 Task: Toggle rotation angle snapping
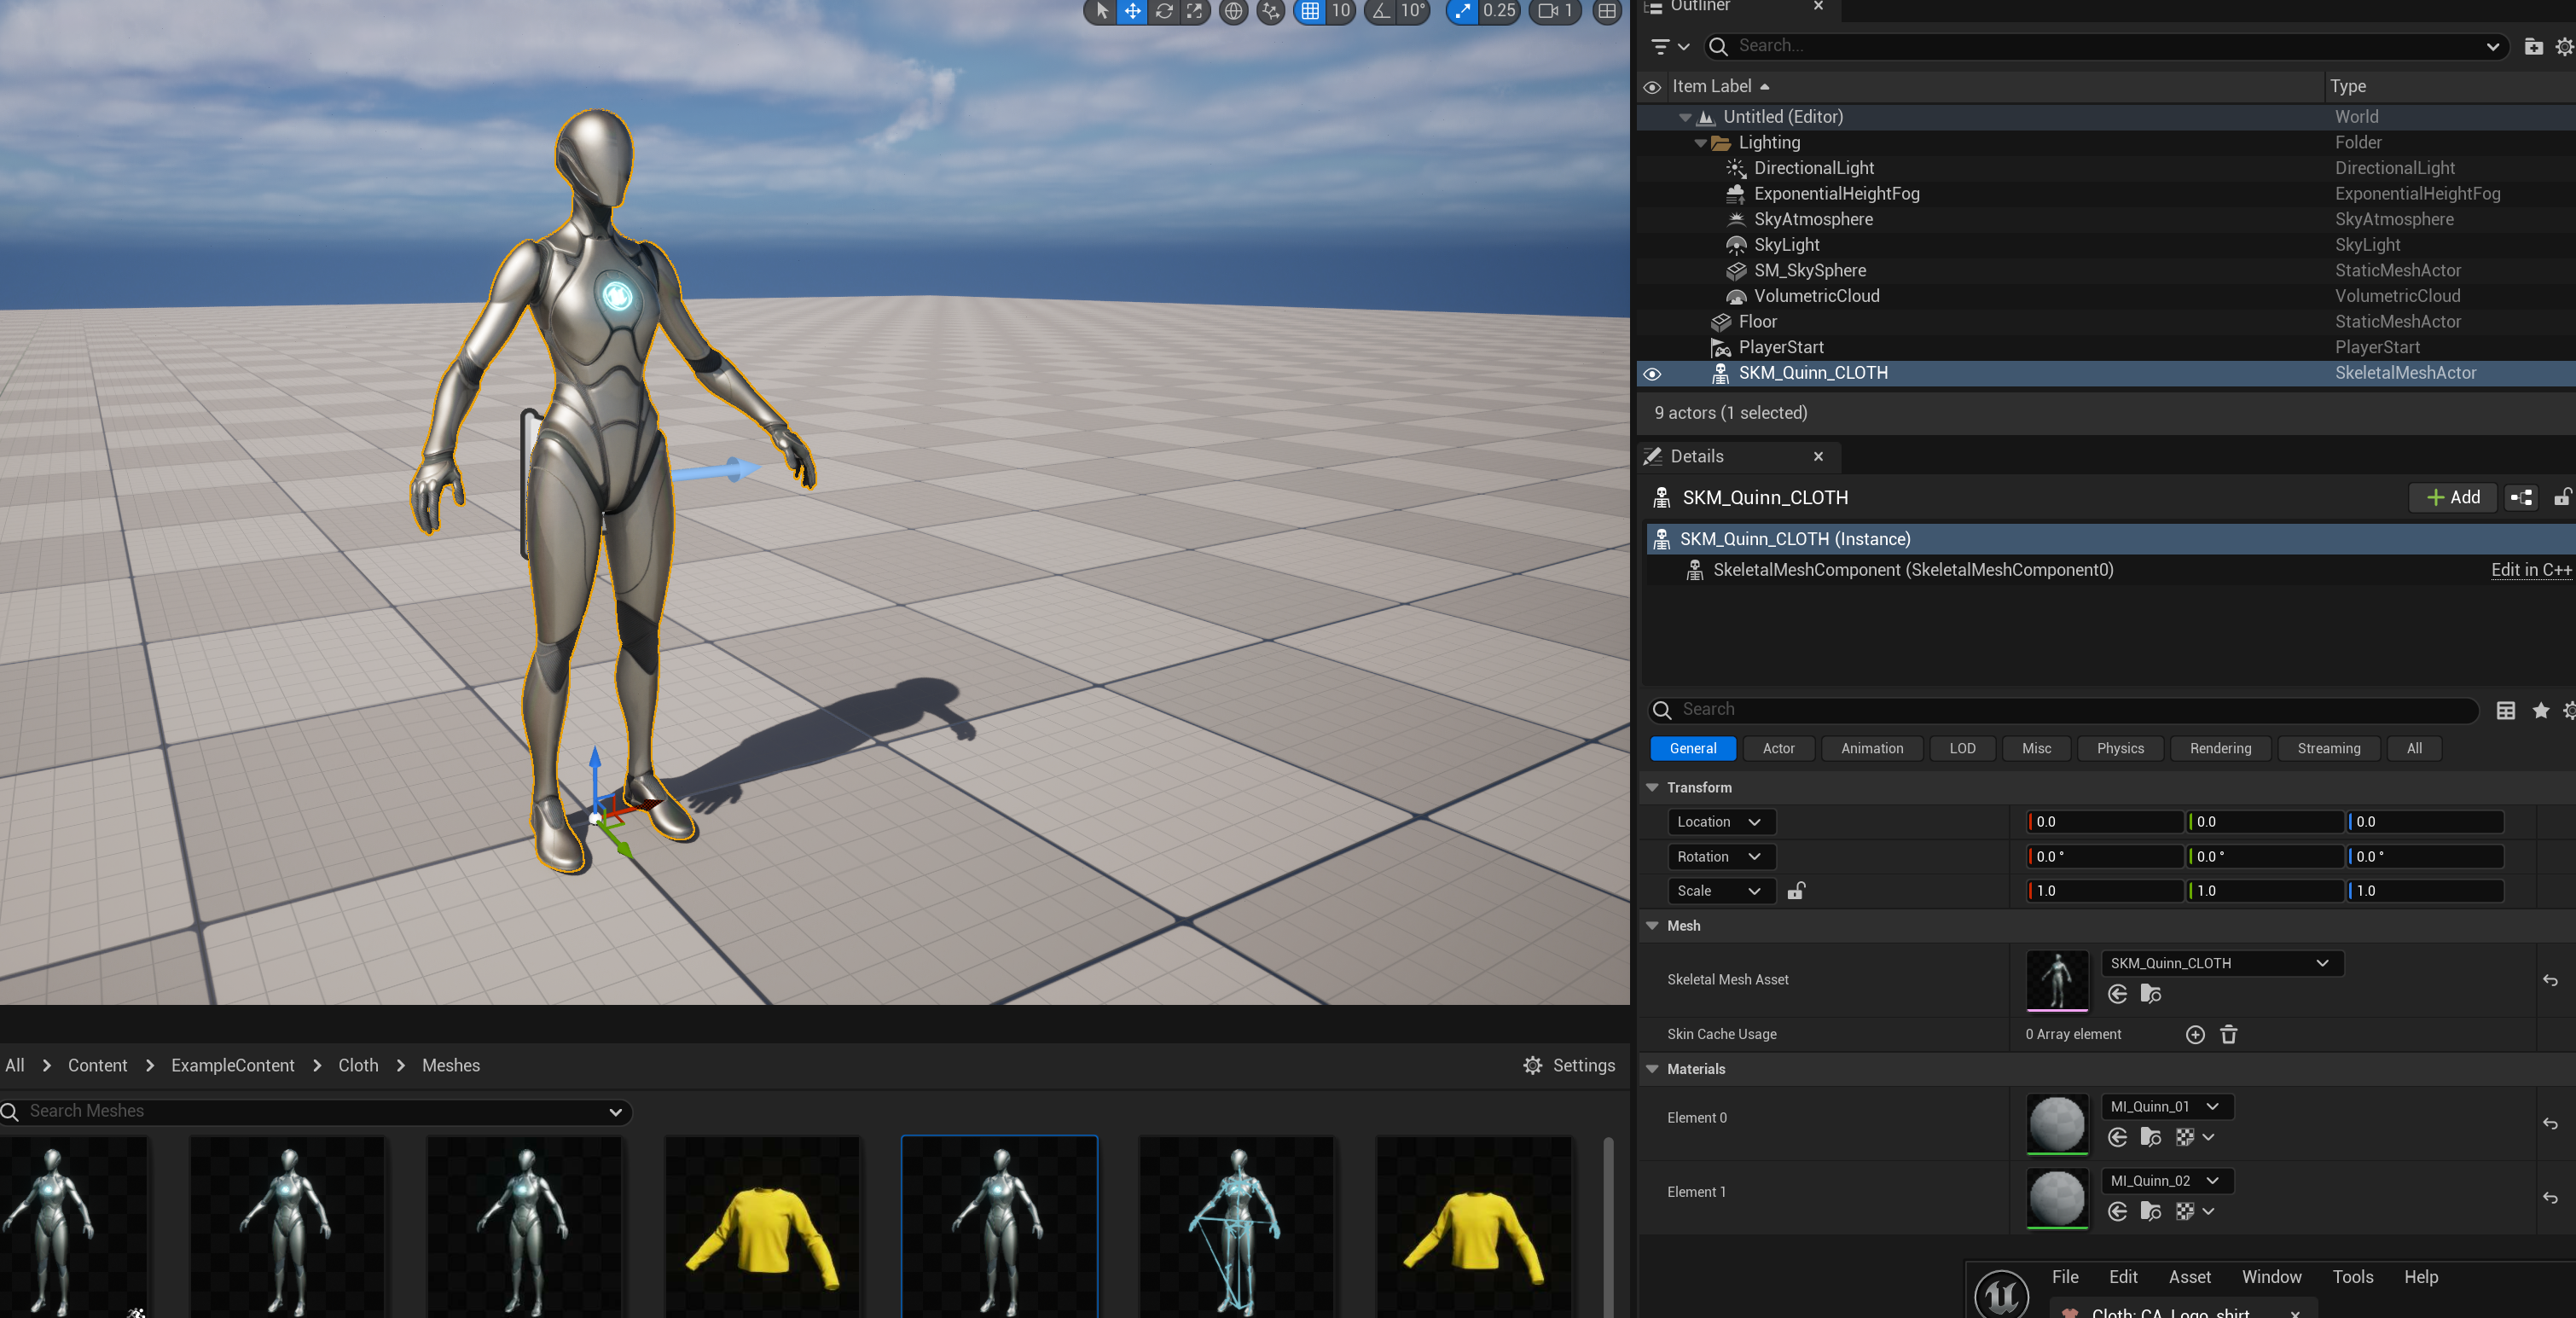click(1381, 11)
